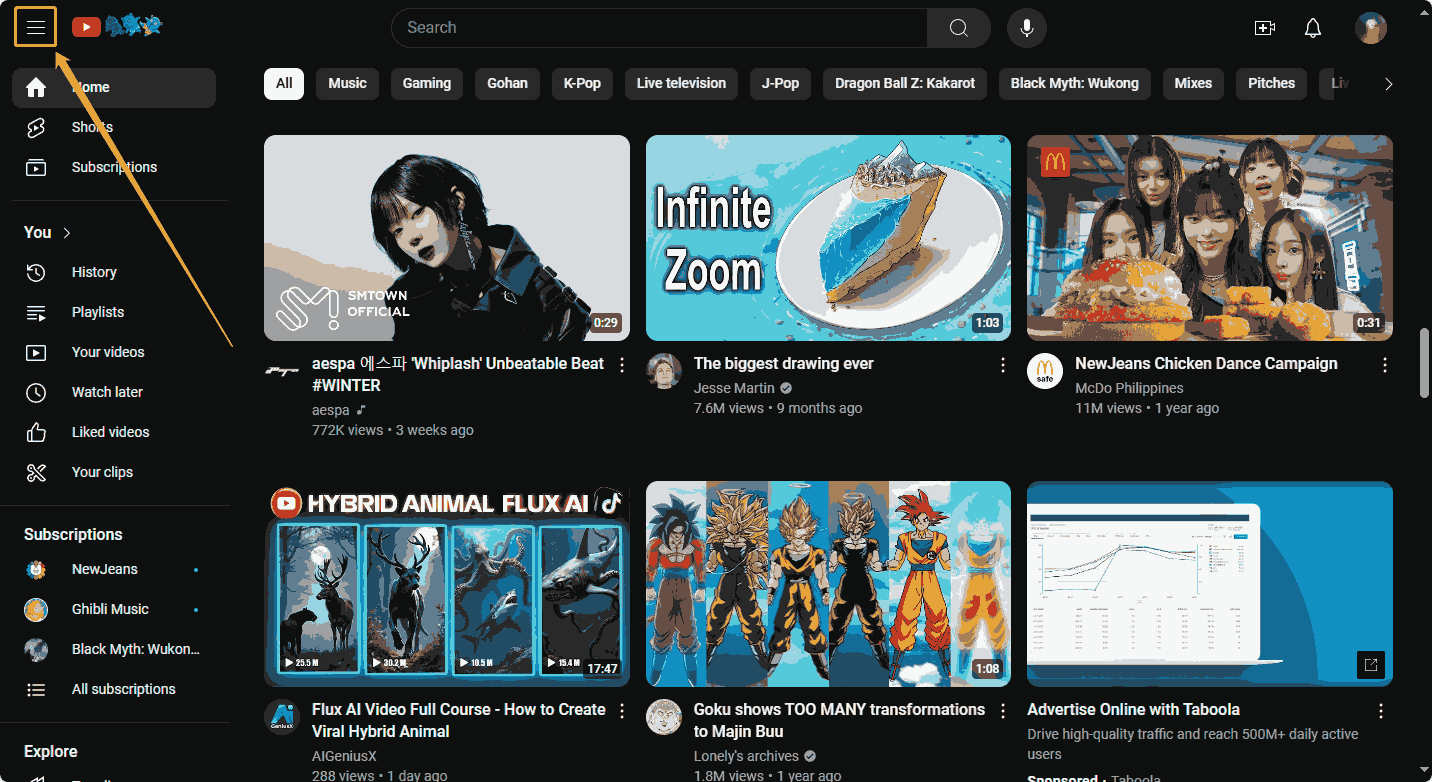Click Jesse Martin channel name
The image size is (1432, 782).
[734, 388]
